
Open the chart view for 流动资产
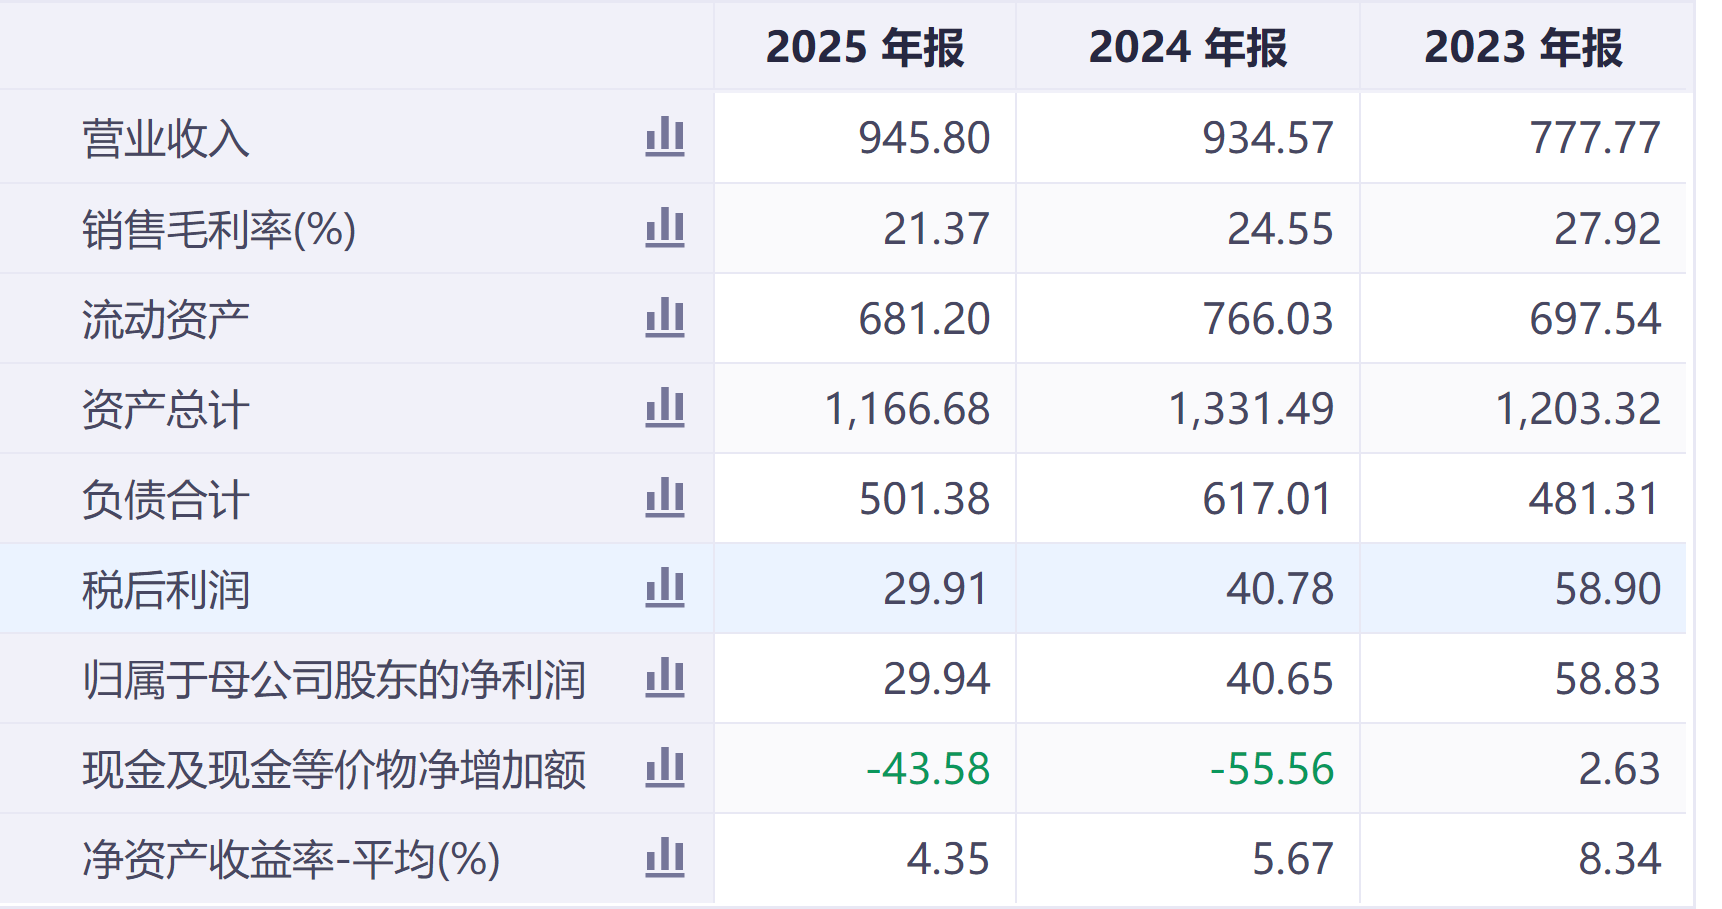point(666,318)
